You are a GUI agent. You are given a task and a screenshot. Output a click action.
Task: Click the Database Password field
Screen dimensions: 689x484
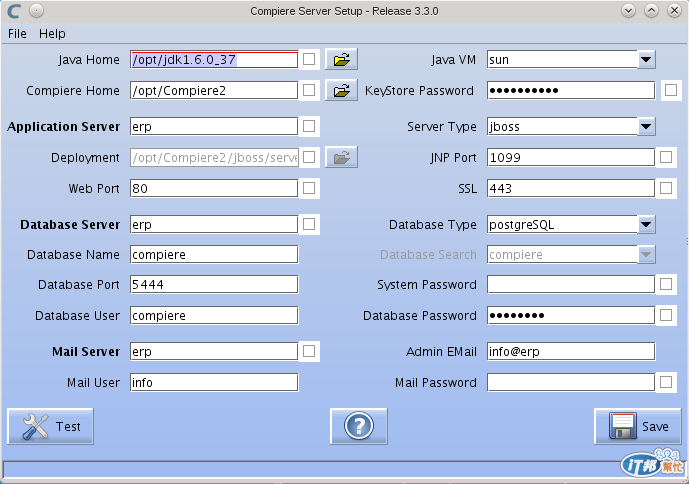[x=571, y=315]
